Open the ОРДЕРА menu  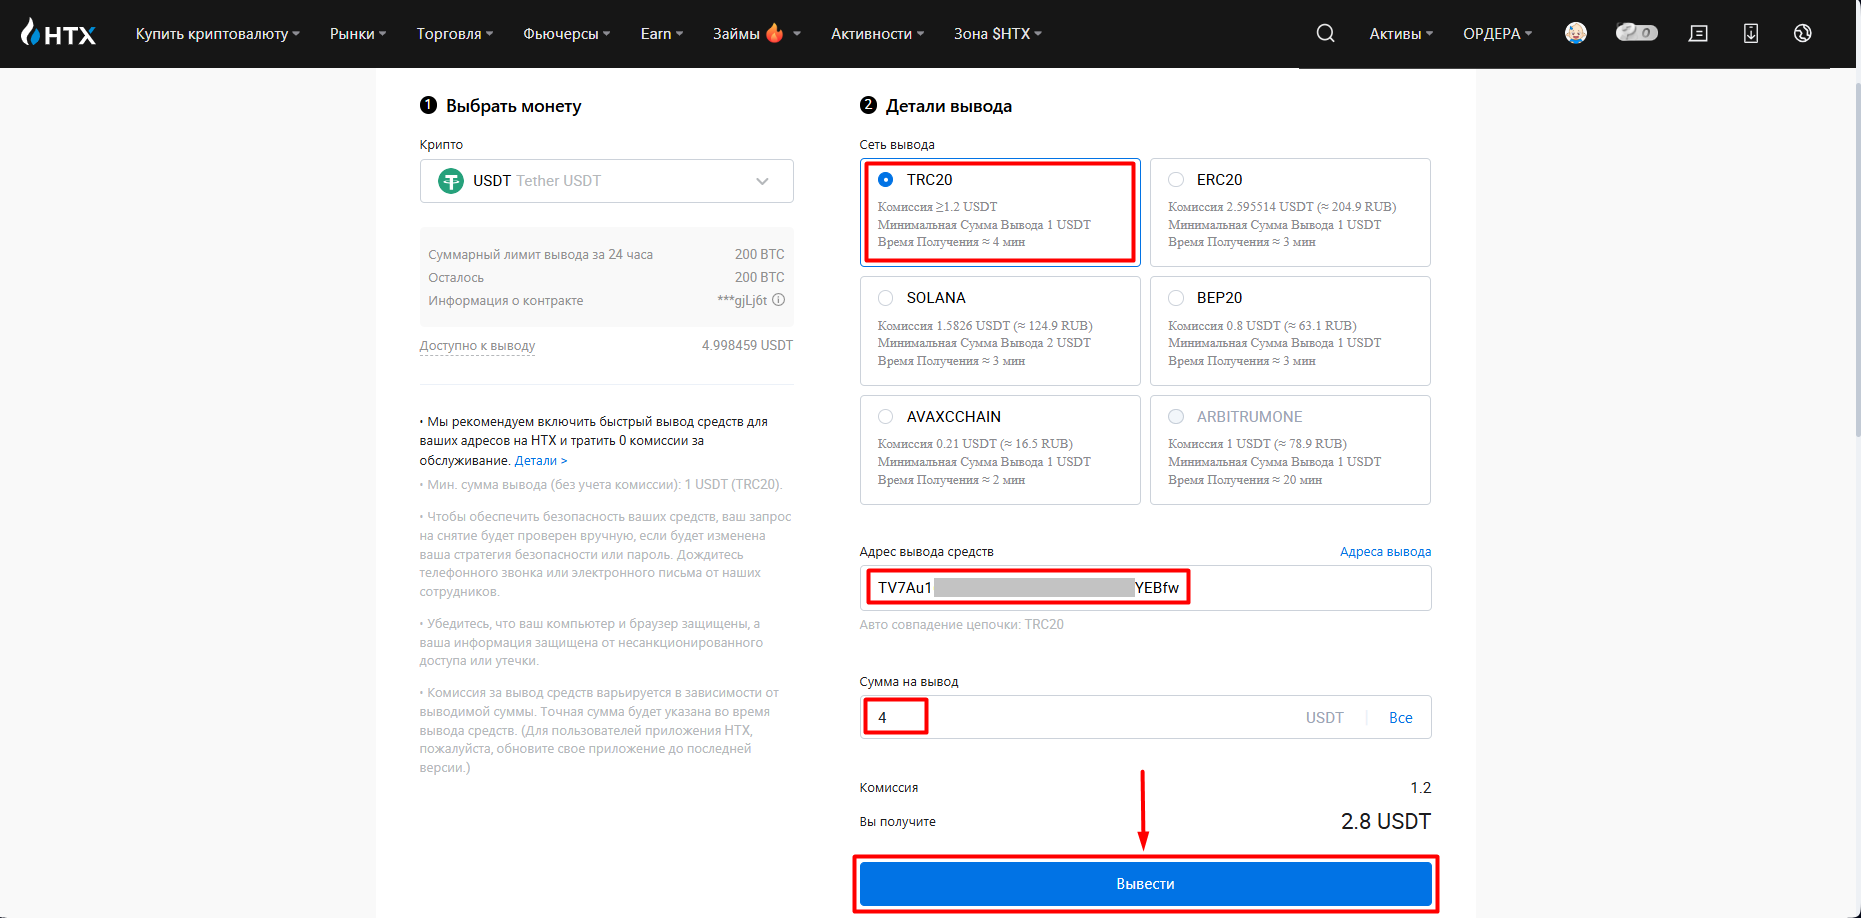pyautogui.click(x=1497, y=34)
